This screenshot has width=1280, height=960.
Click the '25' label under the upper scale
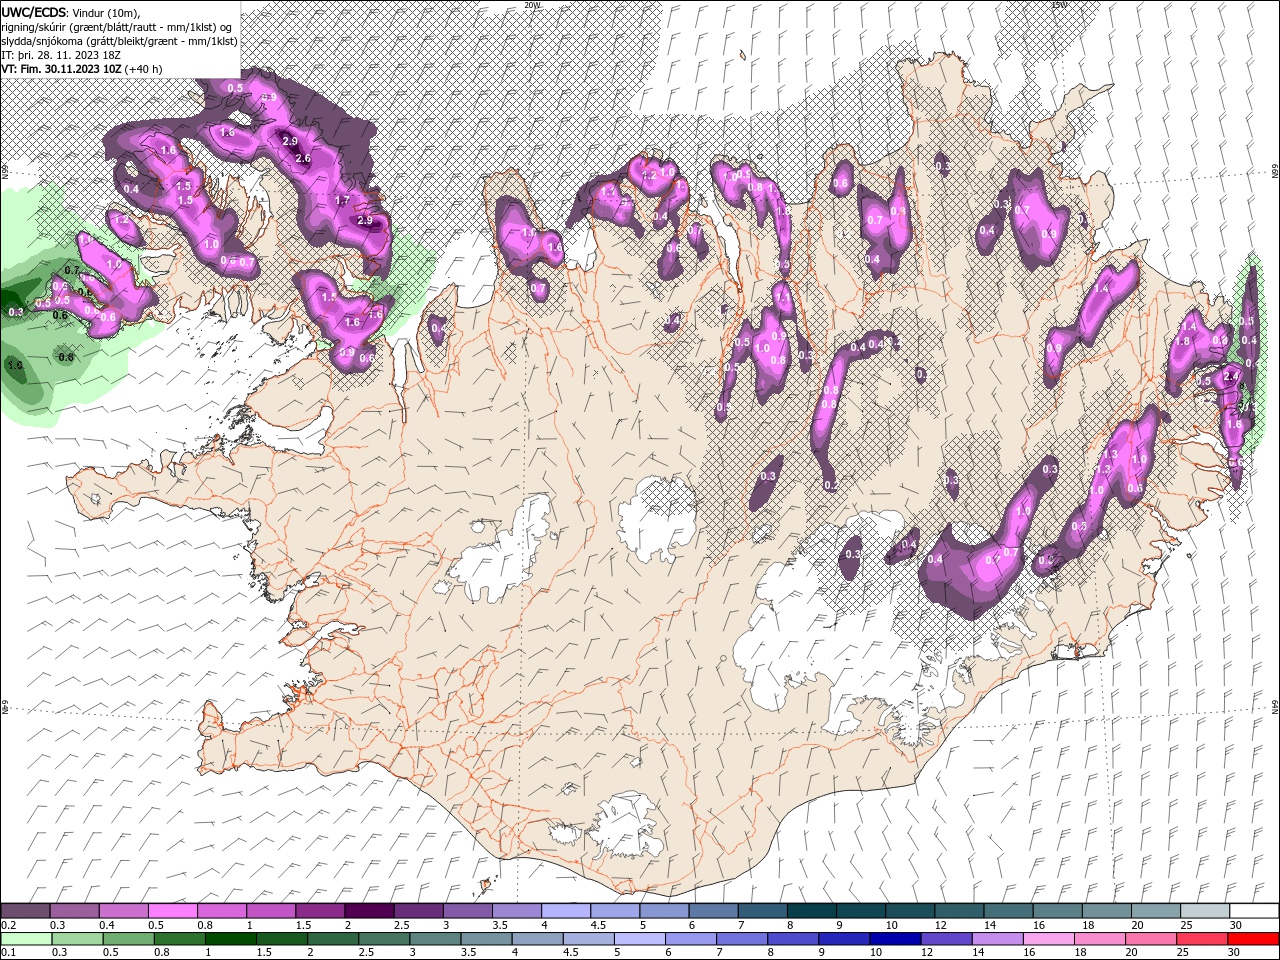pyautogui.click(x=1186, y=925)
